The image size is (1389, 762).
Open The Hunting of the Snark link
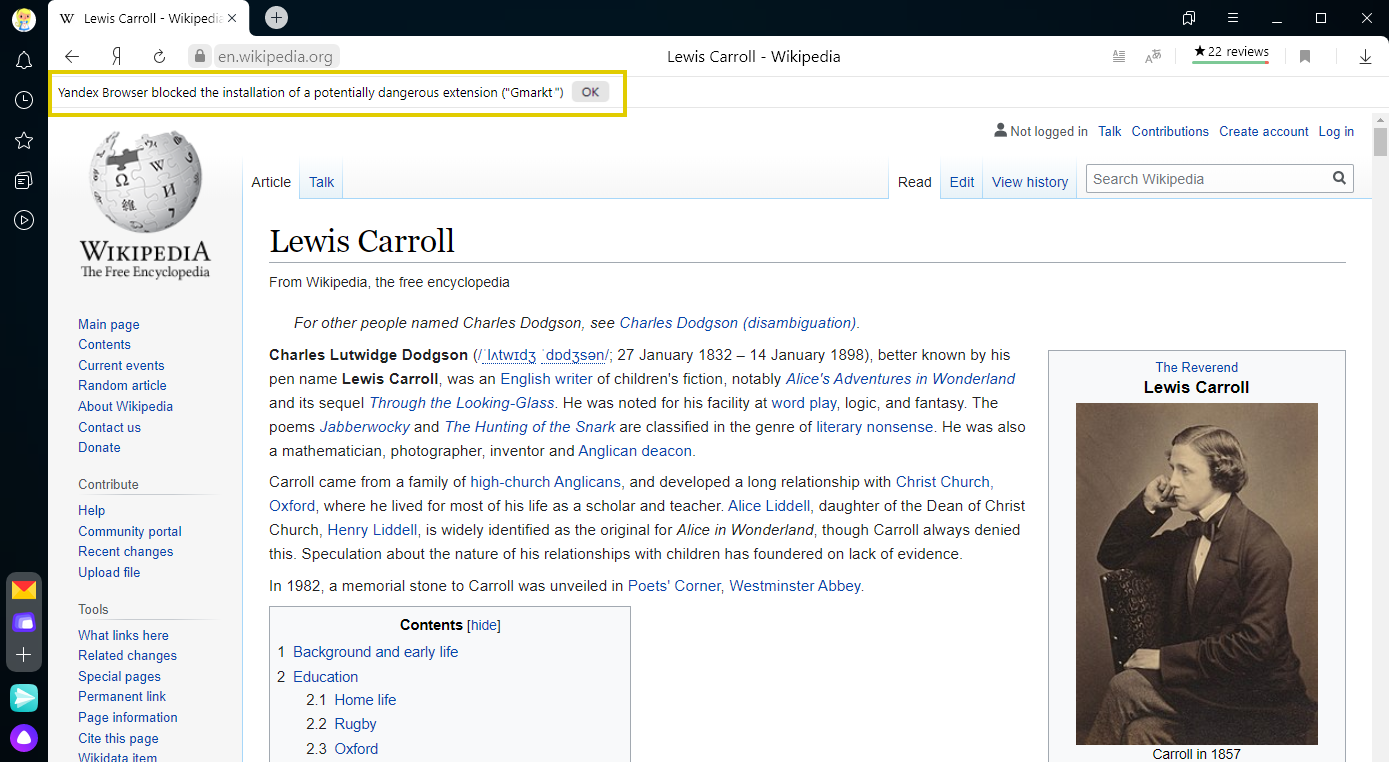530,427
